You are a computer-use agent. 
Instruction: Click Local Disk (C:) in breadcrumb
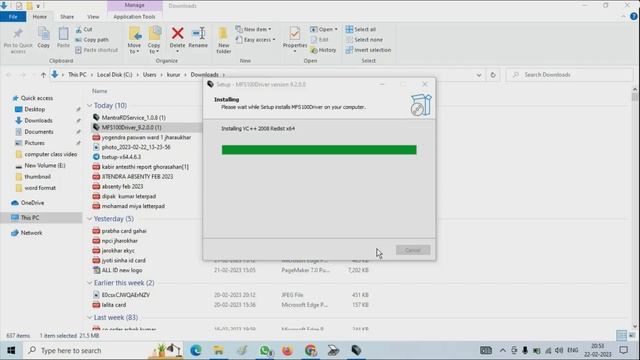click(x=115, y=75)
